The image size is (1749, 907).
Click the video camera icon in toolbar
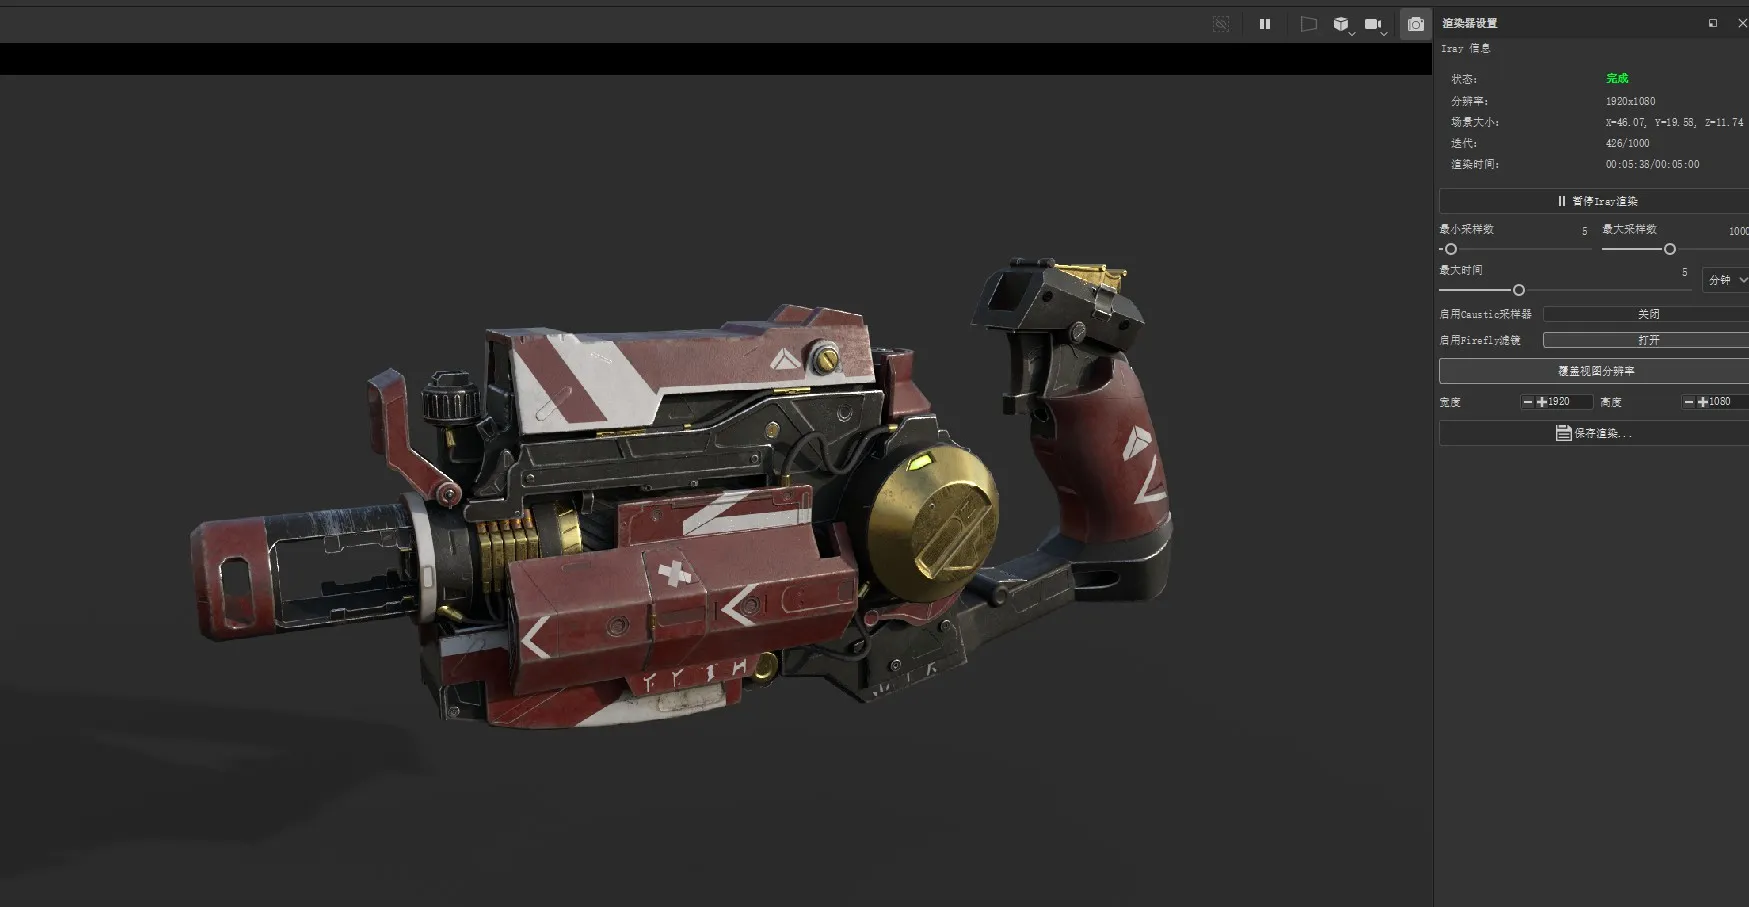1373,24
